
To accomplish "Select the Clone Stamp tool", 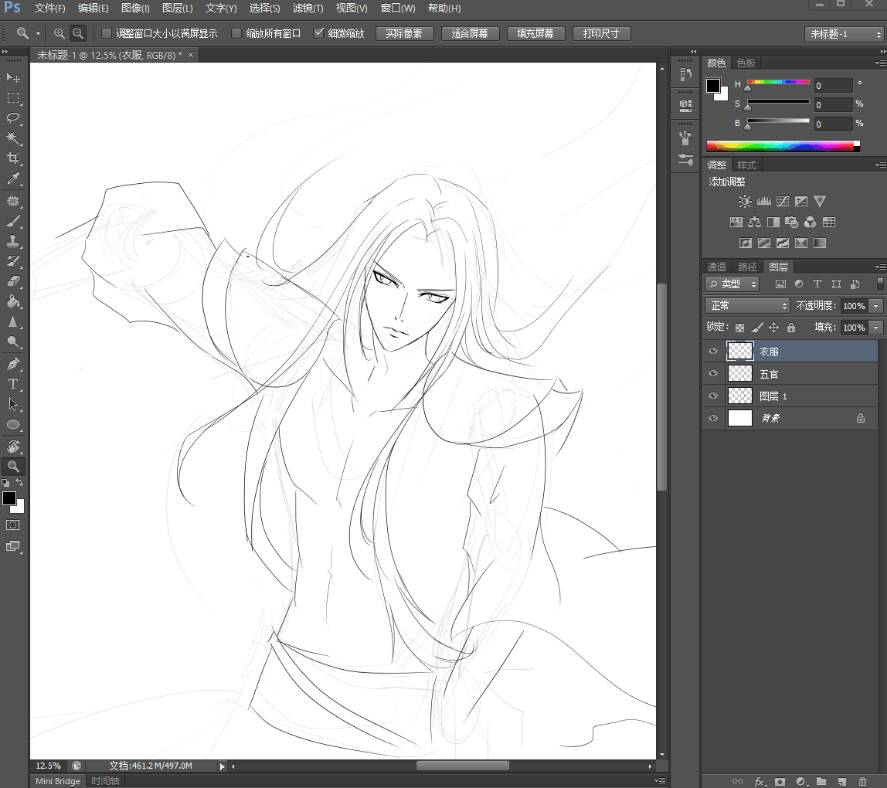I will pyautogui.click(x=13, y=241).
